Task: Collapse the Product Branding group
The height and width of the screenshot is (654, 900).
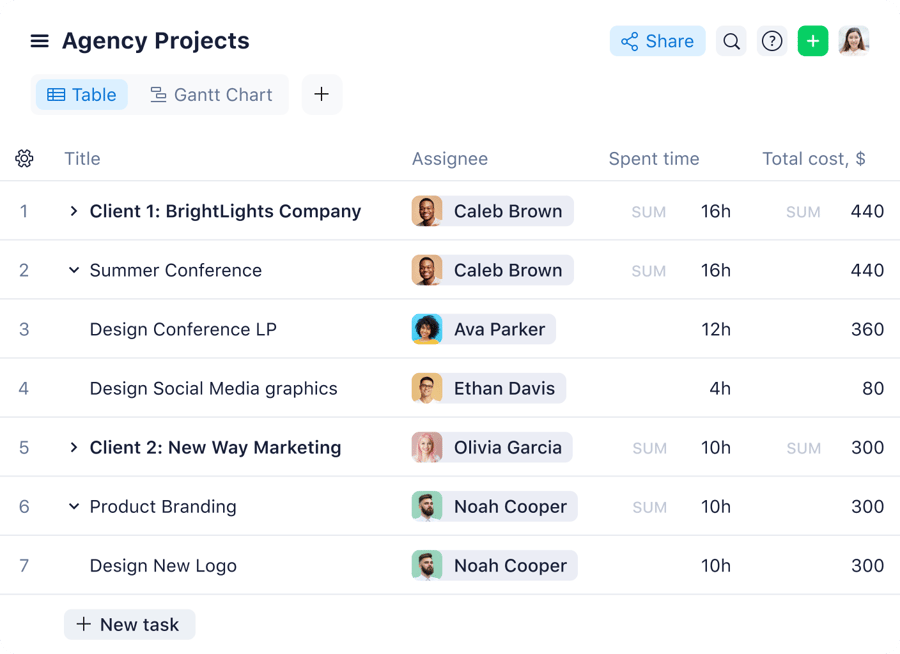Action: click(74, 506)
